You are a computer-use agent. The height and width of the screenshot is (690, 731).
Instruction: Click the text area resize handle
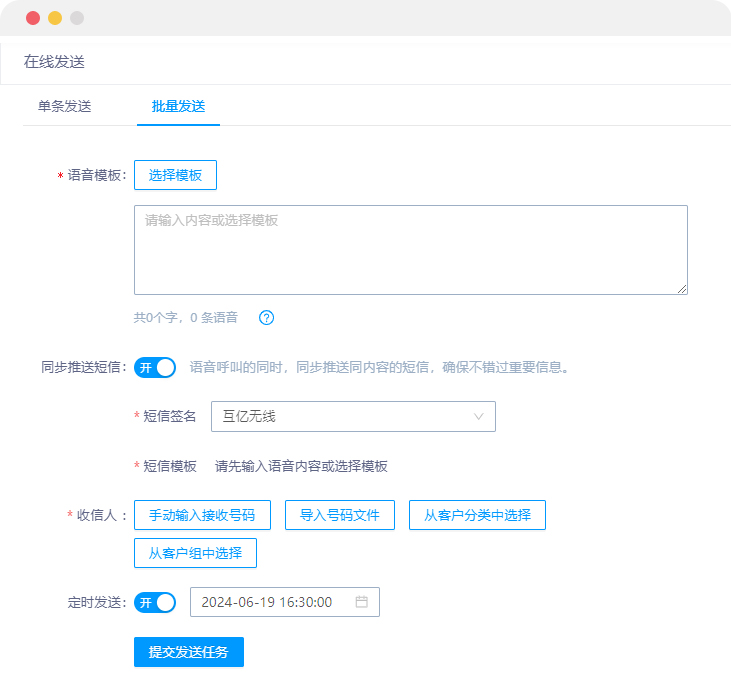[x=683, y=290]
